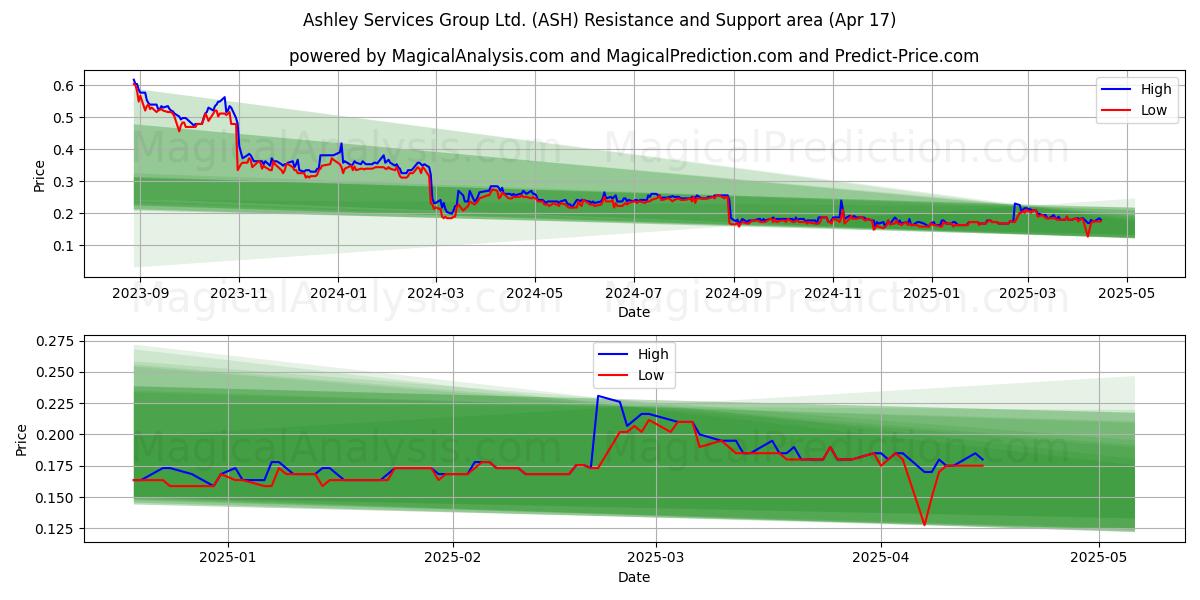Click the '0.4' price tick on top chart
This screenshot has width=1200, height=600.
(x=64, y=150)
